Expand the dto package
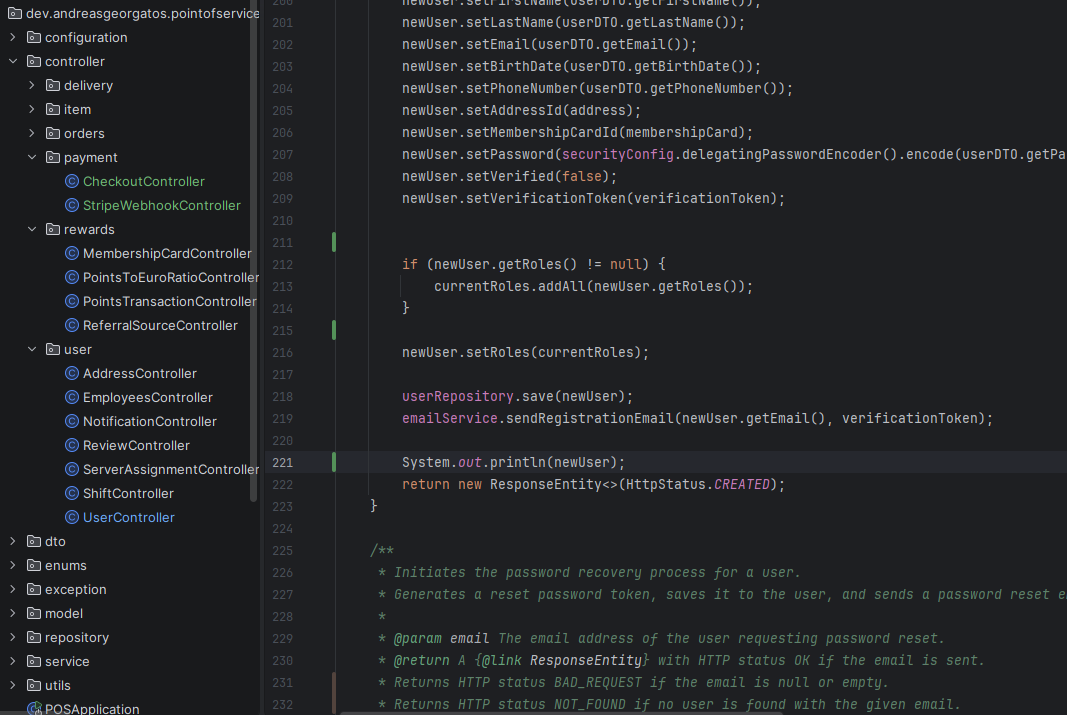The height and width of the screenshot is (715, 1067). (x=12, y=541)
